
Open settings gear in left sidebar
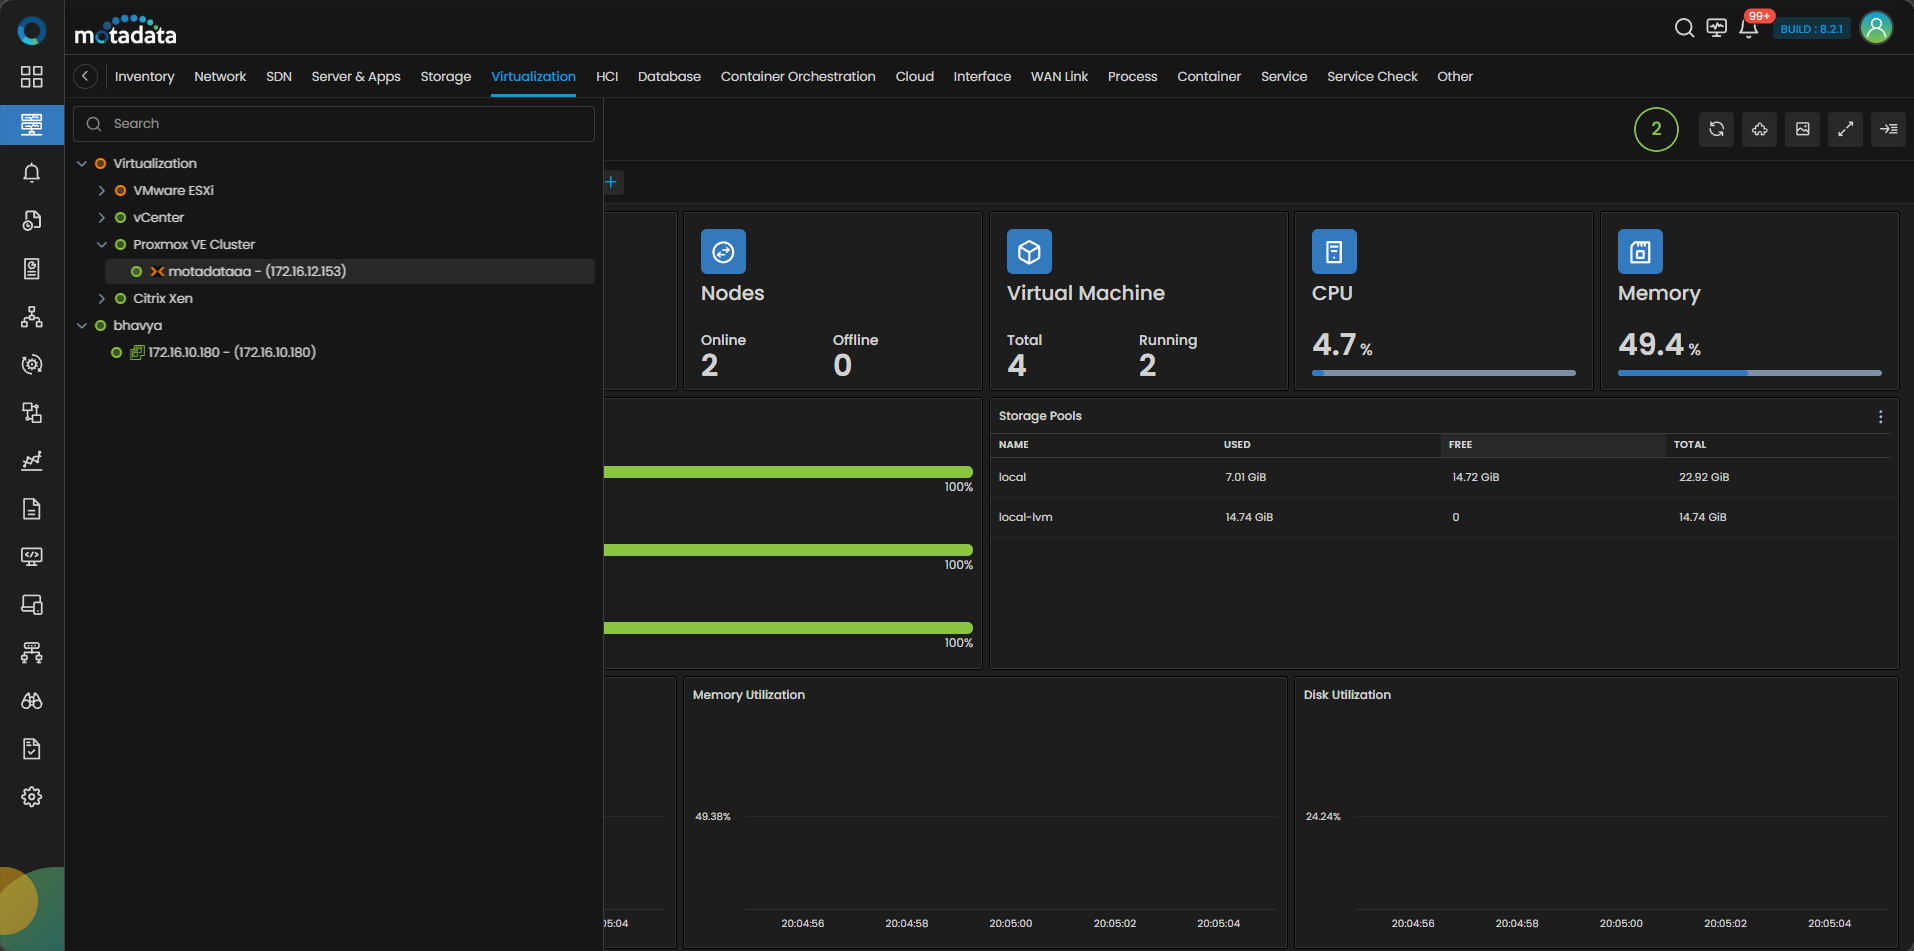point(32,797)
